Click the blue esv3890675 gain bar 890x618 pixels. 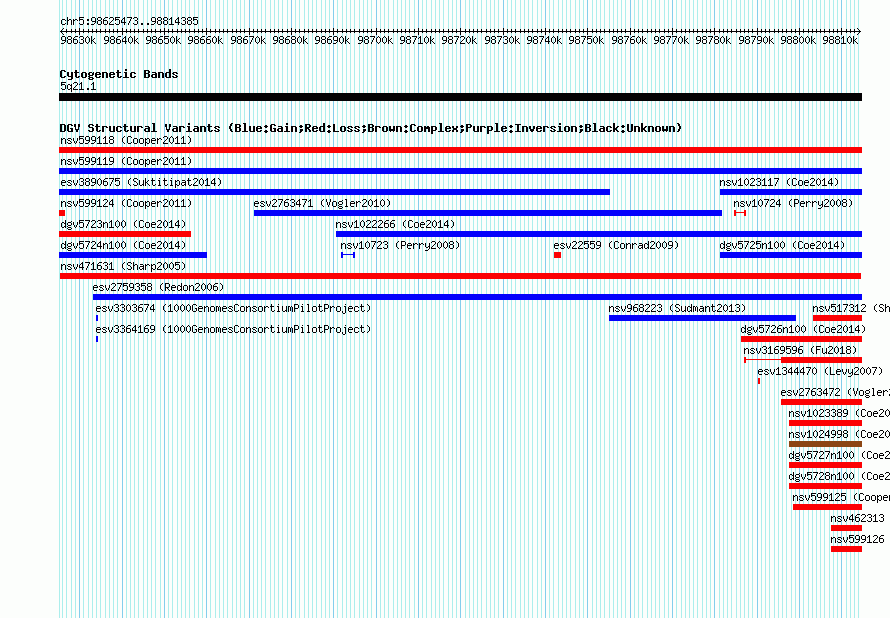coord(334,192)
